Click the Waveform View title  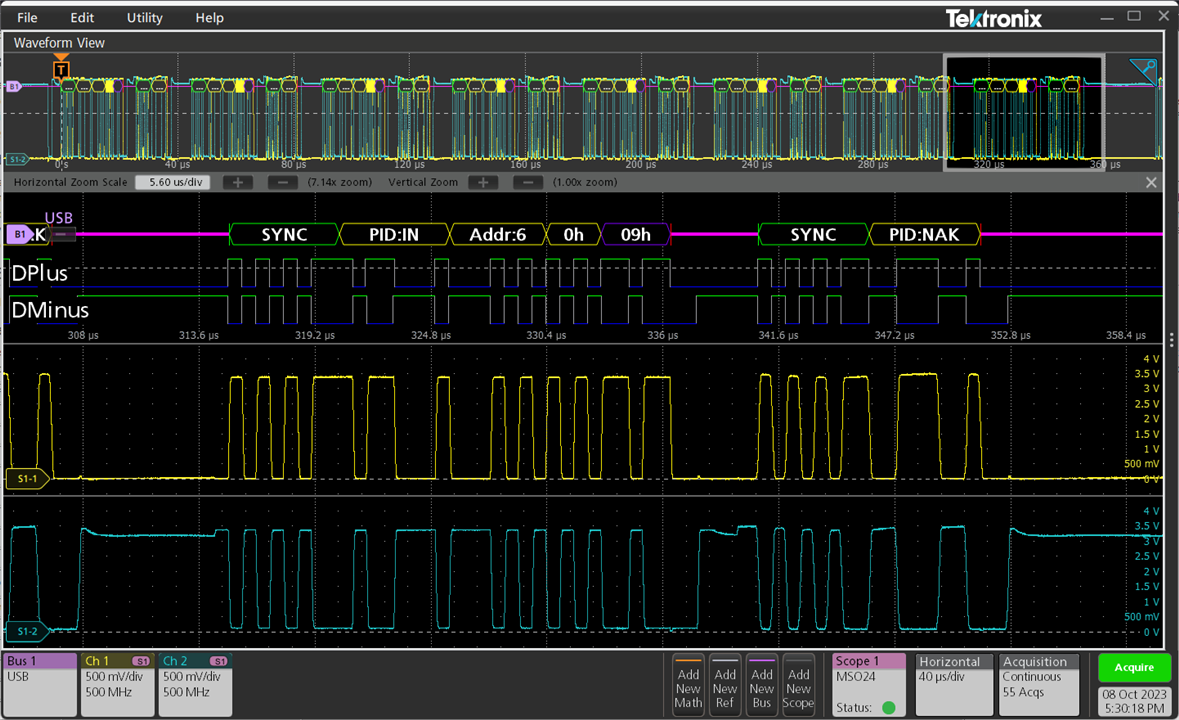point(59,43)
